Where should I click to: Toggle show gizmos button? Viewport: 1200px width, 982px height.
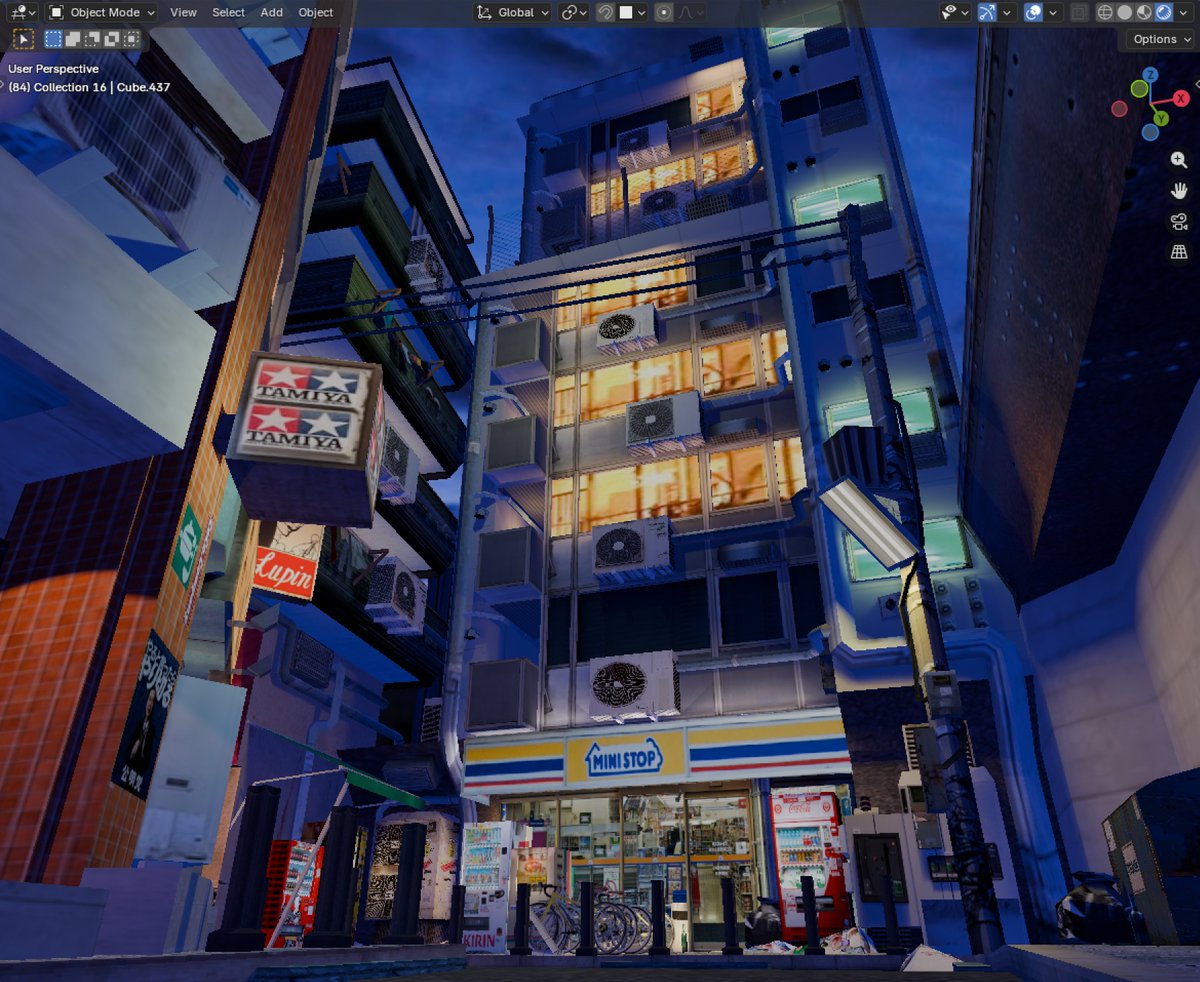(987, 12)
